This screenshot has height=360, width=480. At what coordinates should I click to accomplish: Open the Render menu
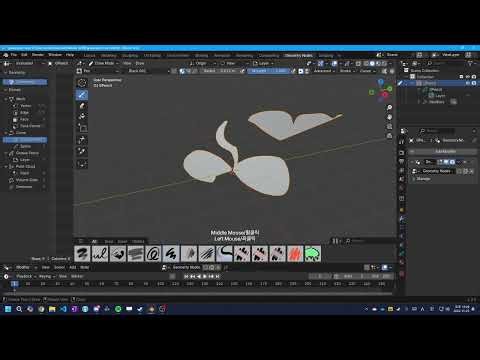click(x=38, y=55)
